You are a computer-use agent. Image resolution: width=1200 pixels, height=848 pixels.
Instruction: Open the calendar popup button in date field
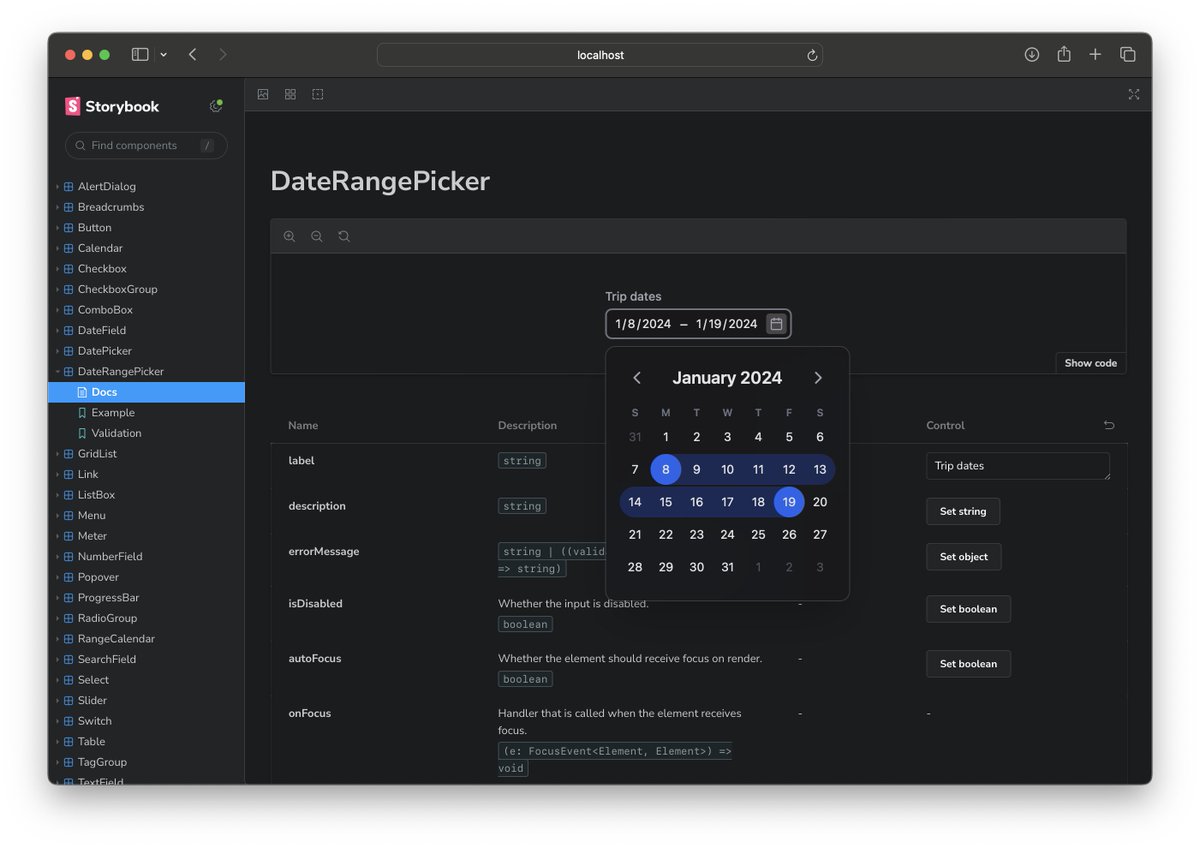coord(776,324)
